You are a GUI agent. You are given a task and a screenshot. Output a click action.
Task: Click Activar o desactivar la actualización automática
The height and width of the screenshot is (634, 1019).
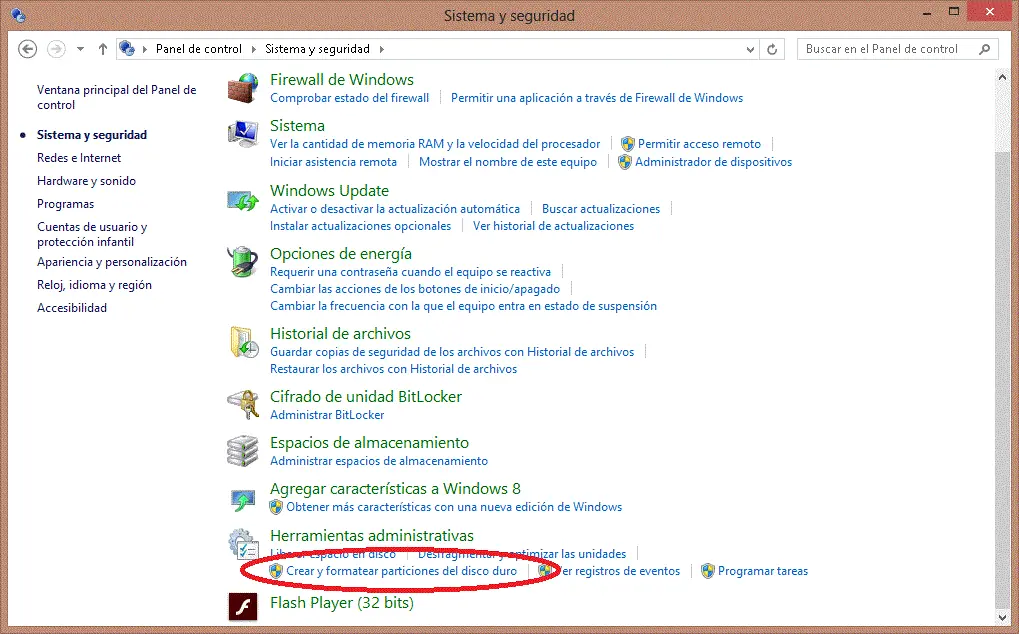[394, 209]
